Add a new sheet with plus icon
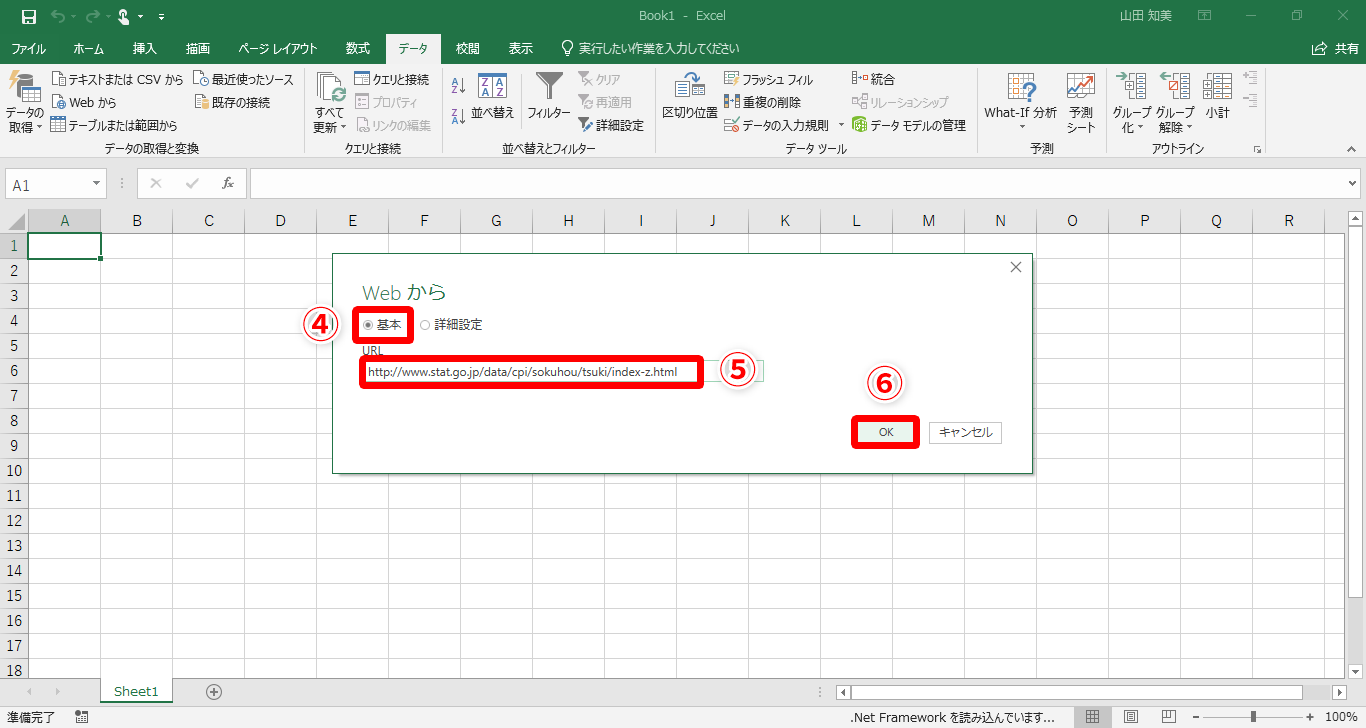Screen dimensions: 1366x728 point(213,692)
